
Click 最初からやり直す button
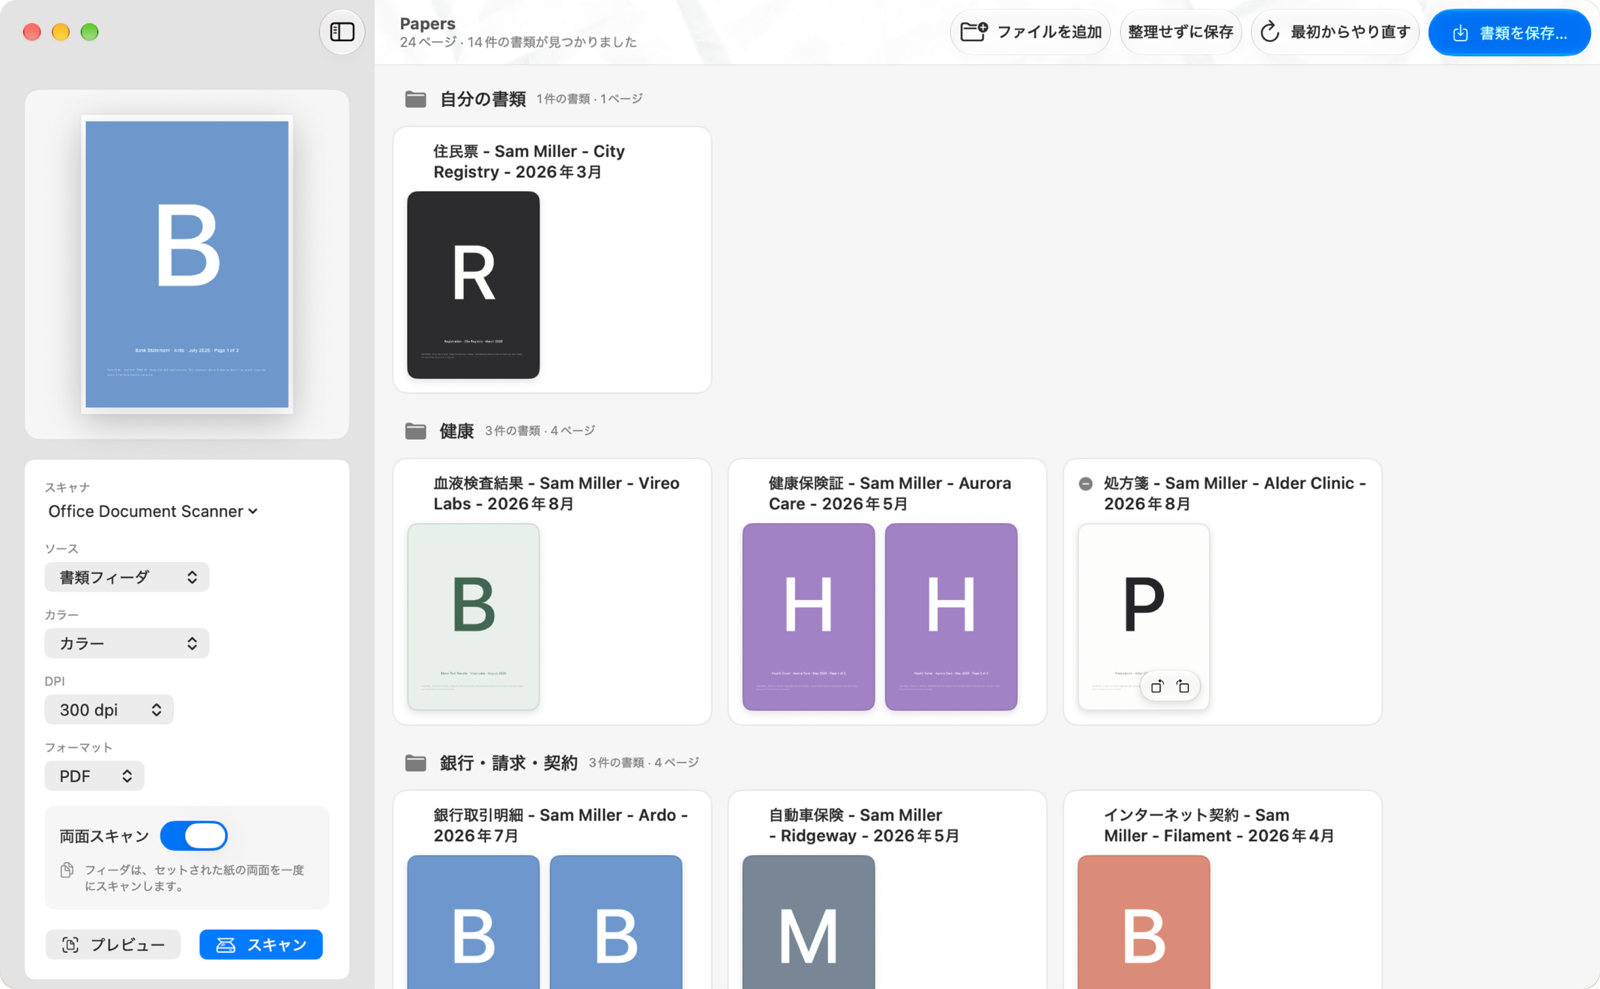click(x=1335, y=32)
